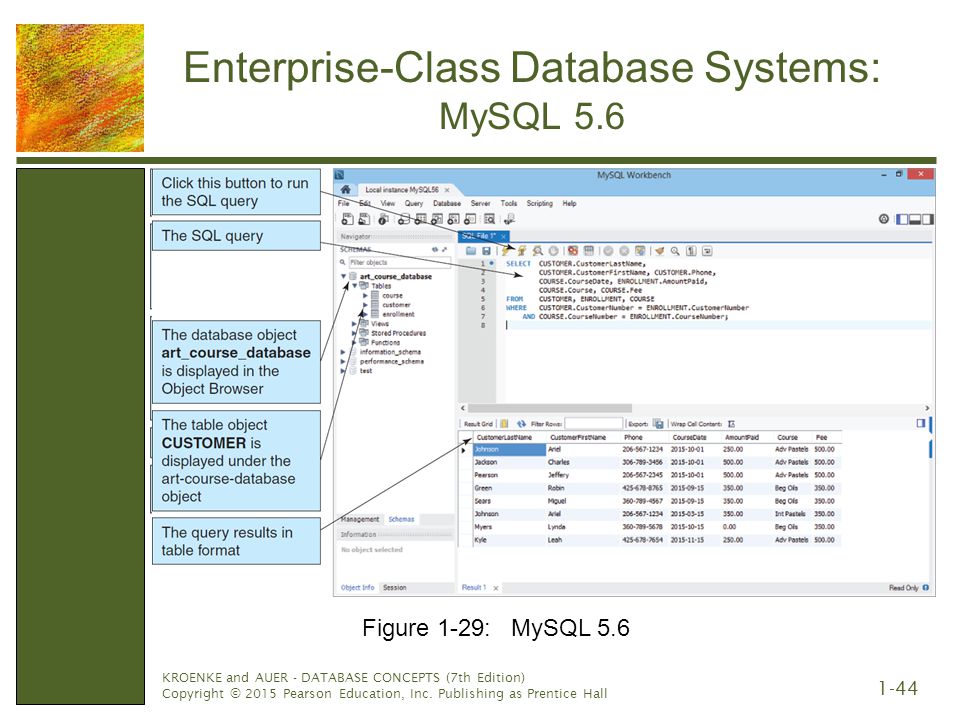Refresh the result grid arrows icon

tap(521, 424)
